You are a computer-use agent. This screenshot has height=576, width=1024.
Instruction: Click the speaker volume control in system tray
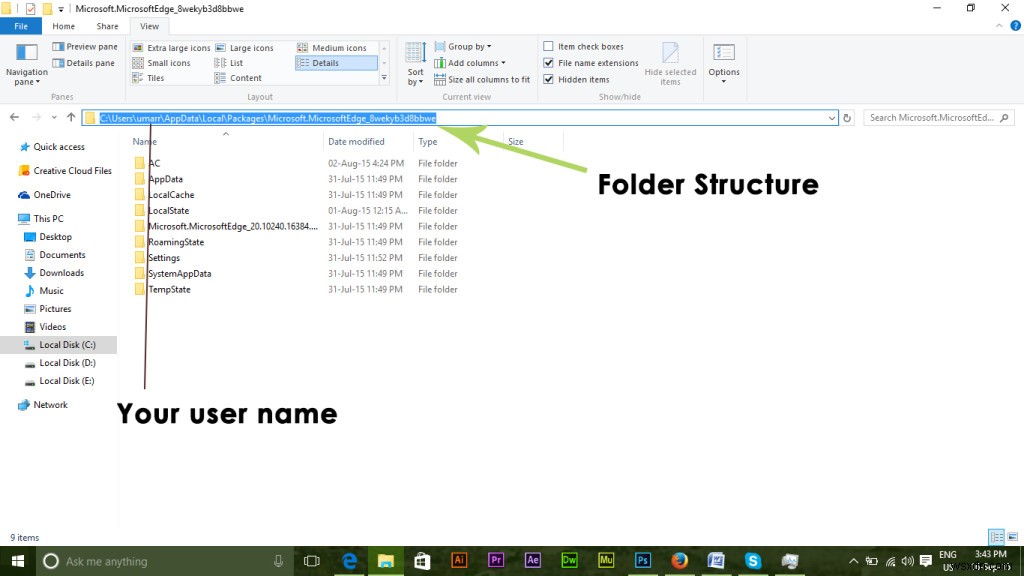pos(907,560)
